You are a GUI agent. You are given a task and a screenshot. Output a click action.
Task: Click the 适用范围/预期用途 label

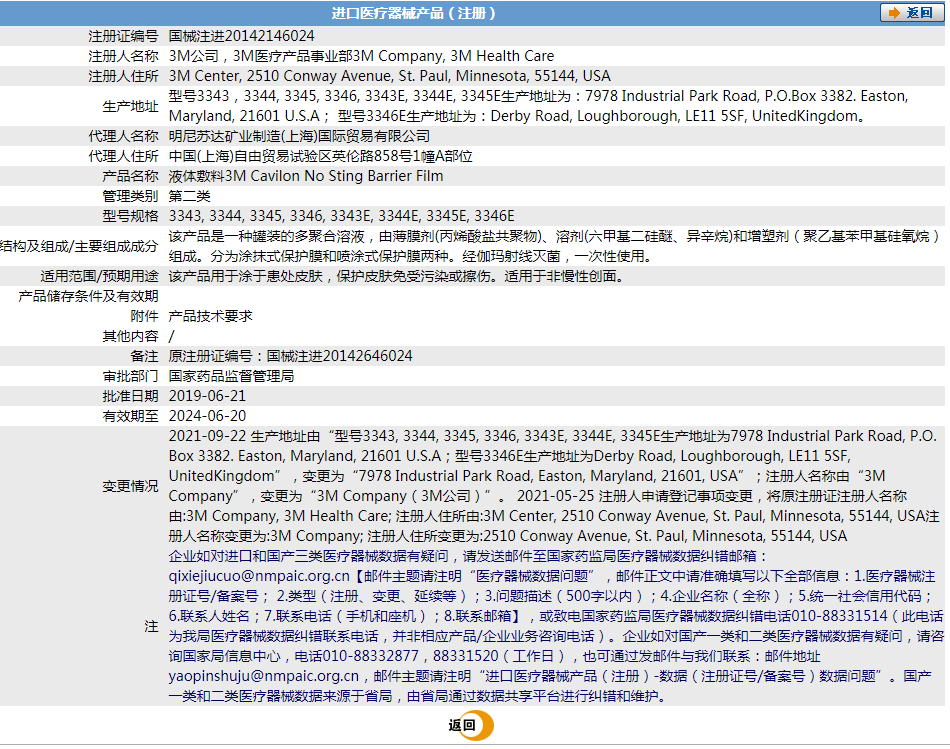click(99, 276)
